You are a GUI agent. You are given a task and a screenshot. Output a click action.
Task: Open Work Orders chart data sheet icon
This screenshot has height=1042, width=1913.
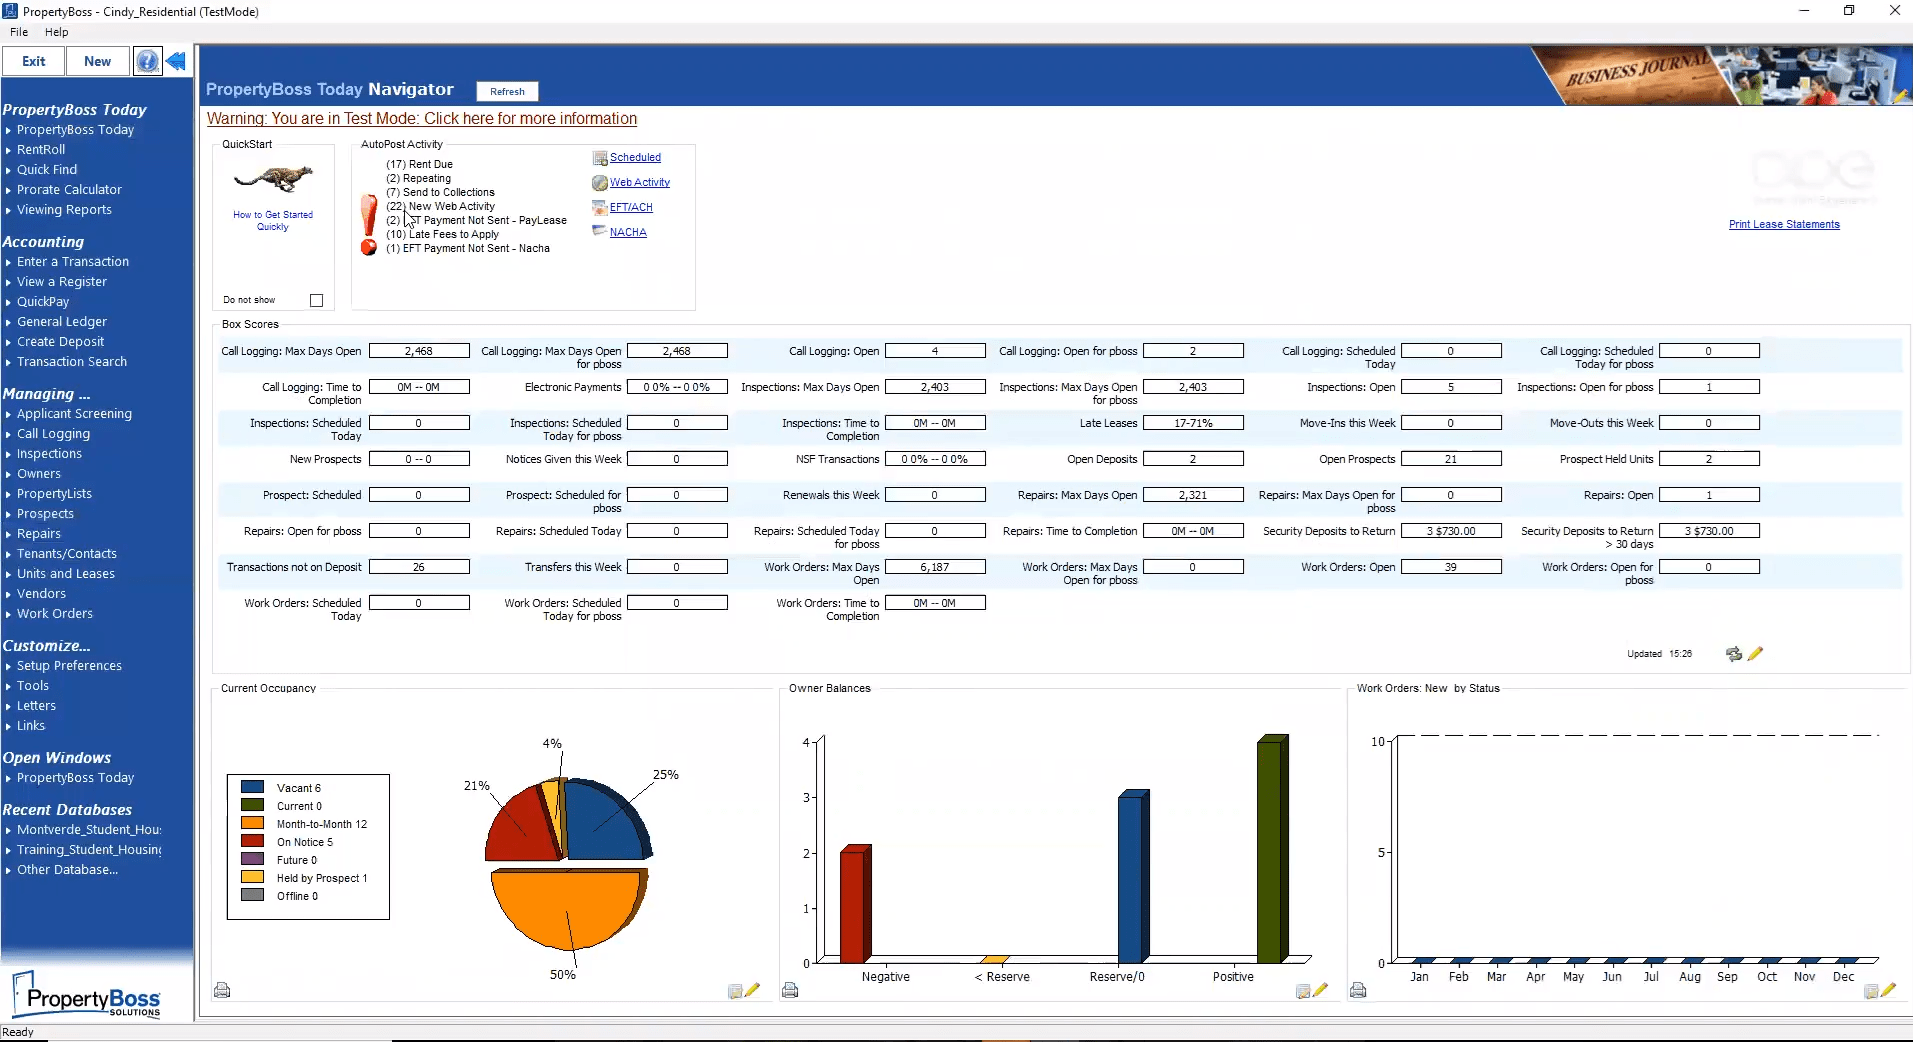1871,991
